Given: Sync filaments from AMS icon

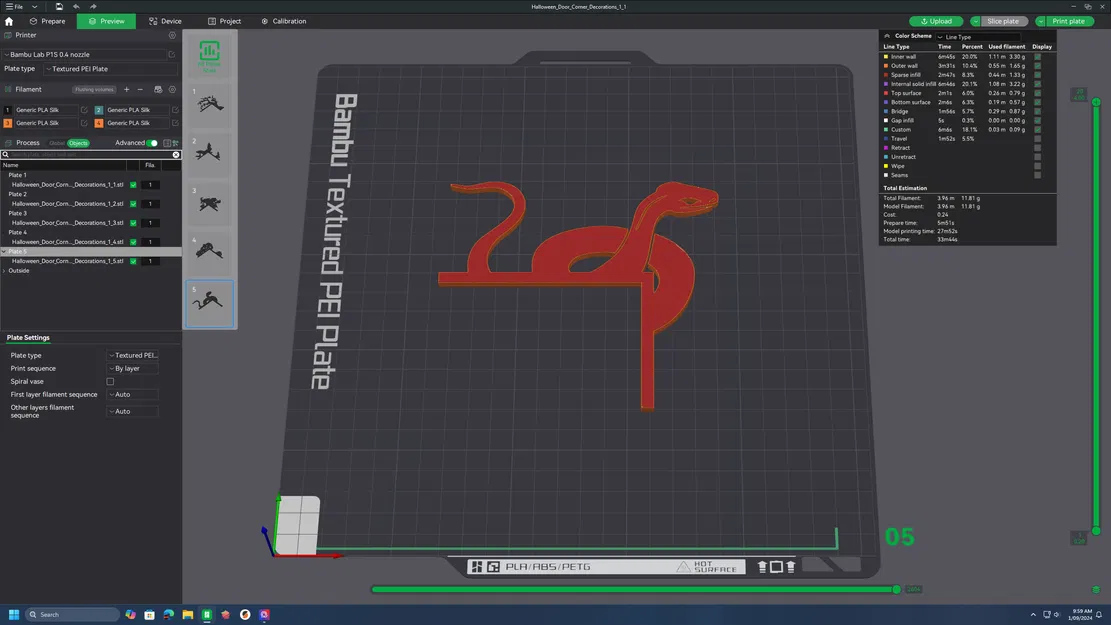Looking at the screenshot, I should (158, 89).
